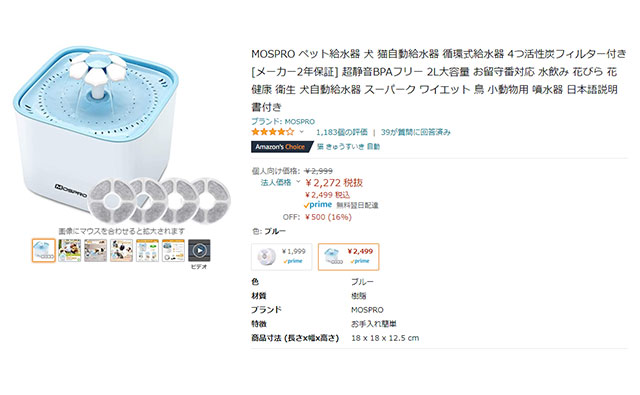Open the star rating dropdown arrow

pyautogui.click(x=302, y=132)
